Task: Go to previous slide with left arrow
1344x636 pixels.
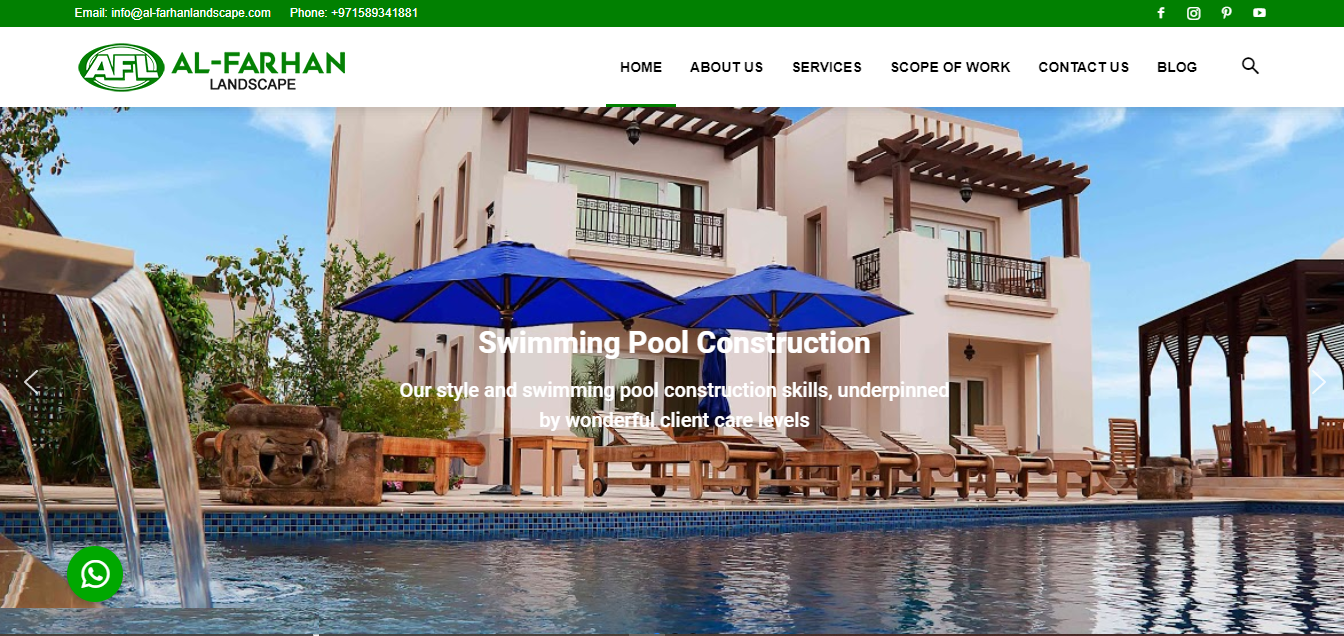Action: (x=31, y=381)
